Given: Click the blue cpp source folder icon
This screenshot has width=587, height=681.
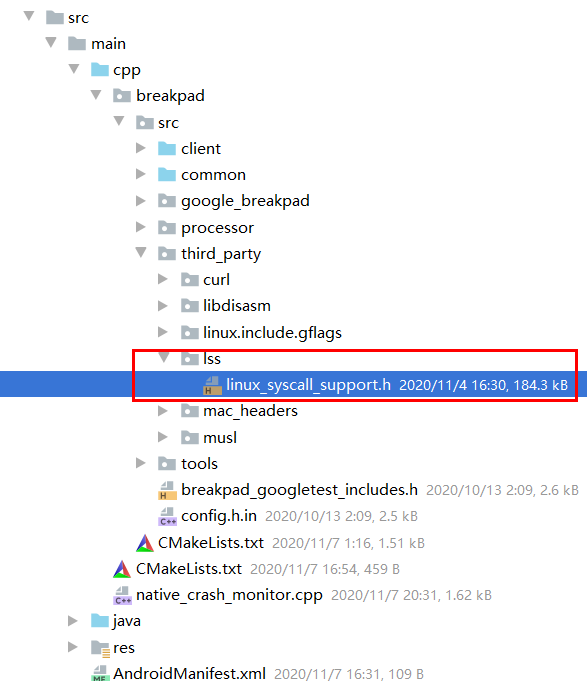Looking at the screenshot, I should click(100, 69).
